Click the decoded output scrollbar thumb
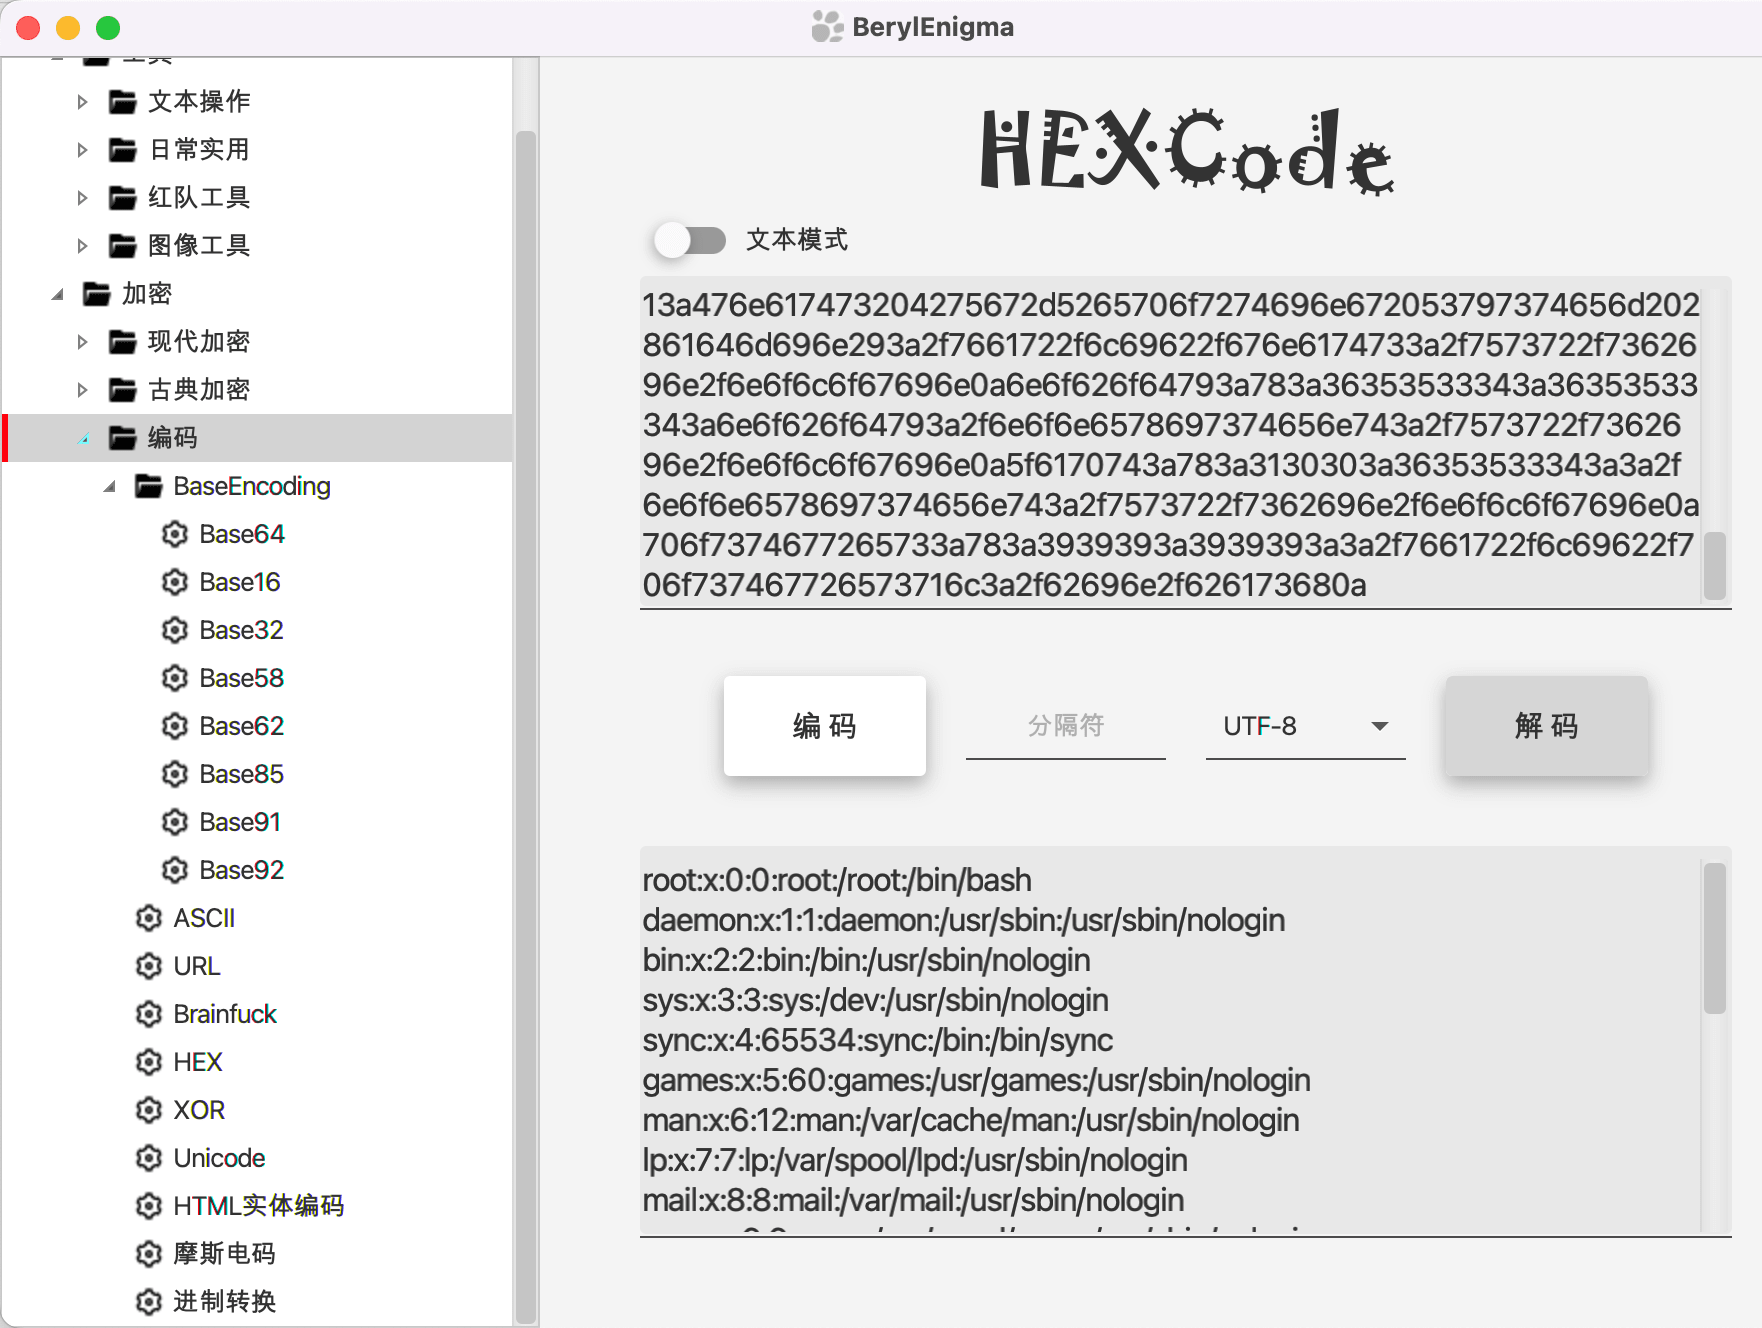 click(1714, 938)
